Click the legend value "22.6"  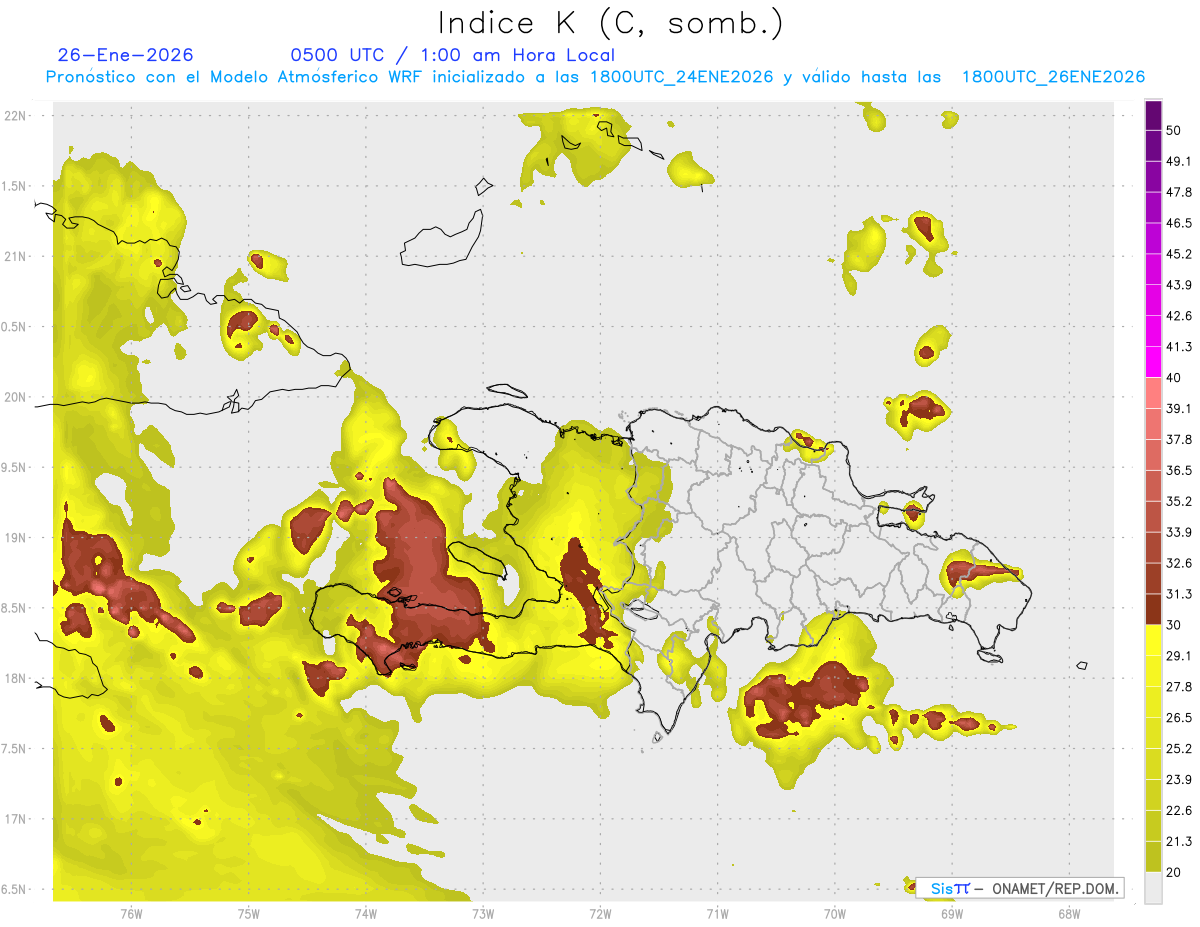click(1179, 811)
